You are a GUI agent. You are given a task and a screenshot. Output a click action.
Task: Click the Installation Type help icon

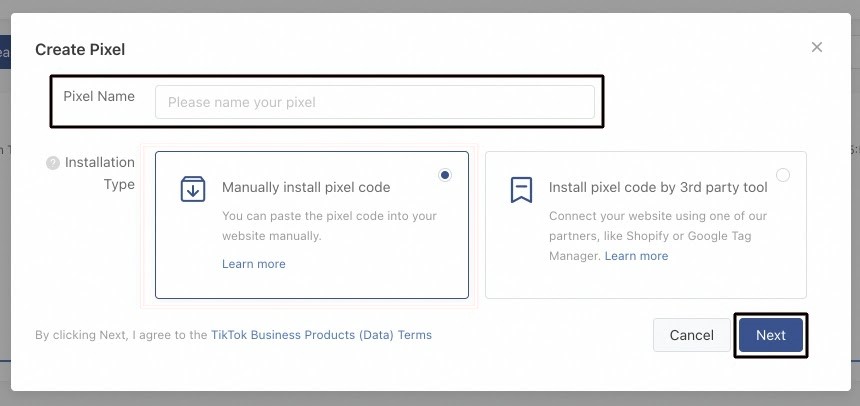coord(53,163)
